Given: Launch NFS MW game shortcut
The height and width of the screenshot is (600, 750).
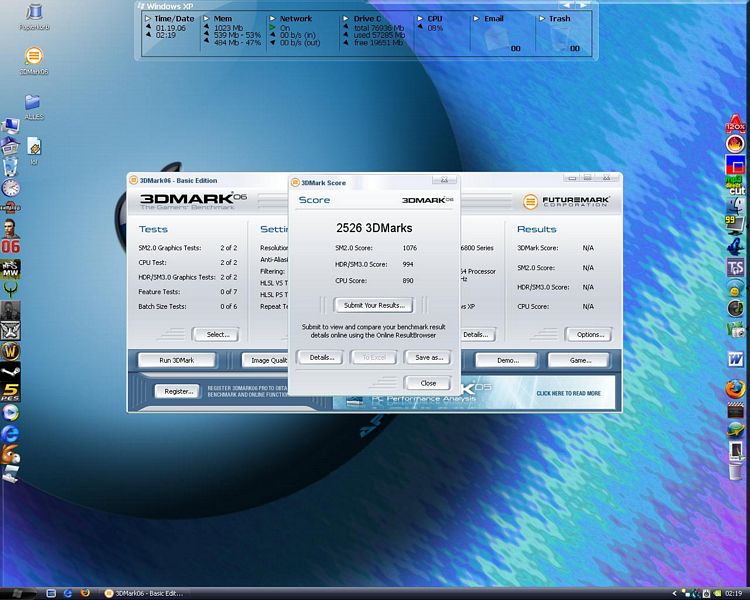Looking at the screenshot, I should click(11, 268).
